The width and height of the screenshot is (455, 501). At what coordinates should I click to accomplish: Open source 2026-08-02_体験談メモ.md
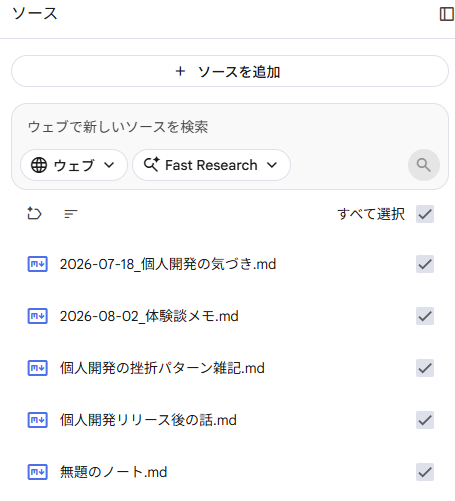[149, 316]
